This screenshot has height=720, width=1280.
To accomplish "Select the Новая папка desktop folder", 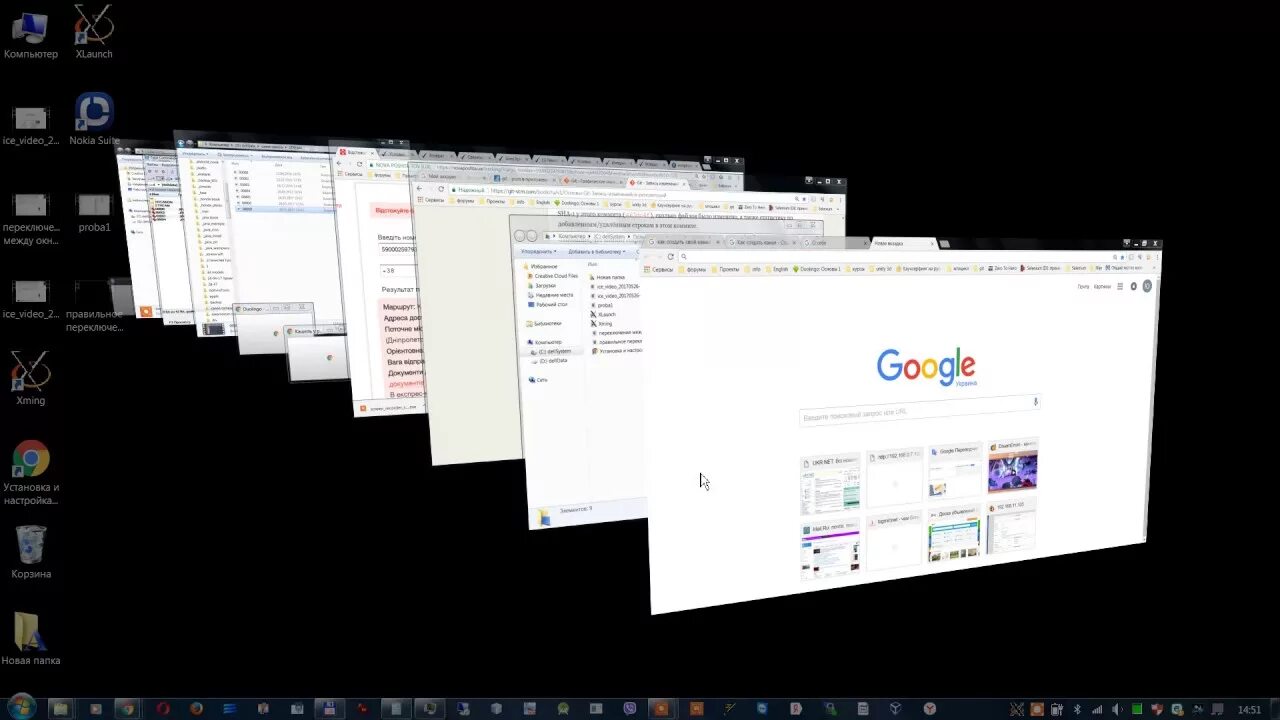I will [30, 638].
